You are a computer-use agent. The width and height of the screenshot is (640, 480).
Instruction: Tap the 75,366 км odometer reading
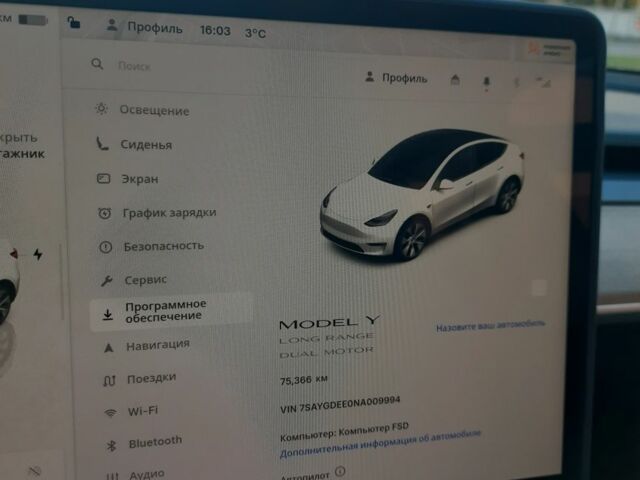pyautogui.click(x=304, y=380)
